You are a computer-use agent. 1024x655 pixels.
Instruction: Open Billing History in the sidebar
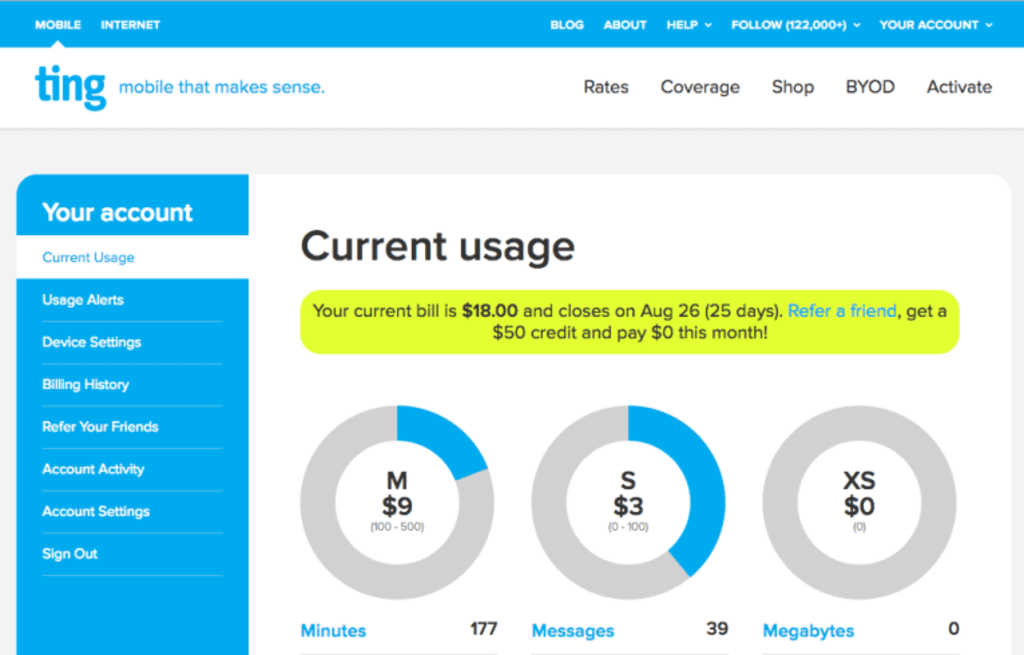[x=86, y=385]
